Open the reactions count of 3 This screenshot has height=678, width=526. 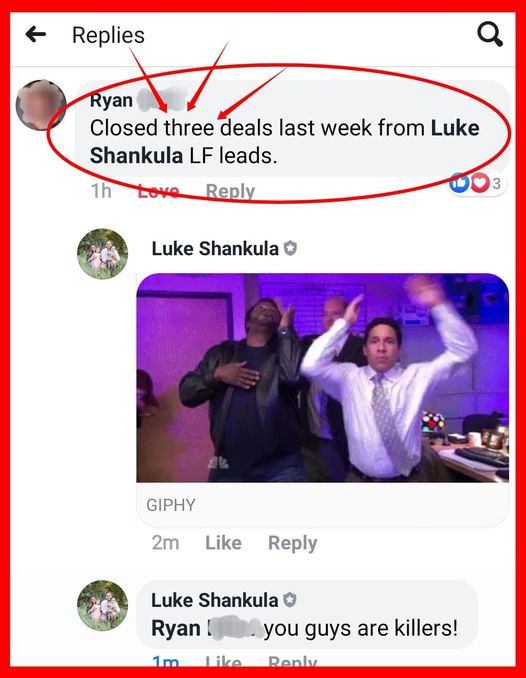click(x=497, y=183)
